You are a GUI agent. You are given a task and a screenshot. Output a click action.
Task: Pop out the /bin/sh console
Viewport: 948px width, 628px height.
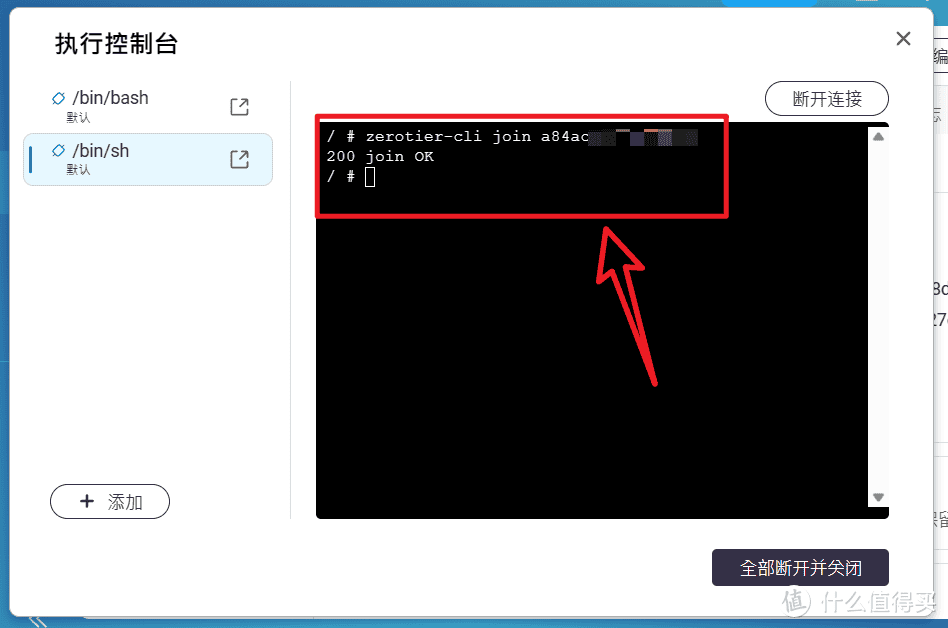pyautogui.click(x=239, y=160)
